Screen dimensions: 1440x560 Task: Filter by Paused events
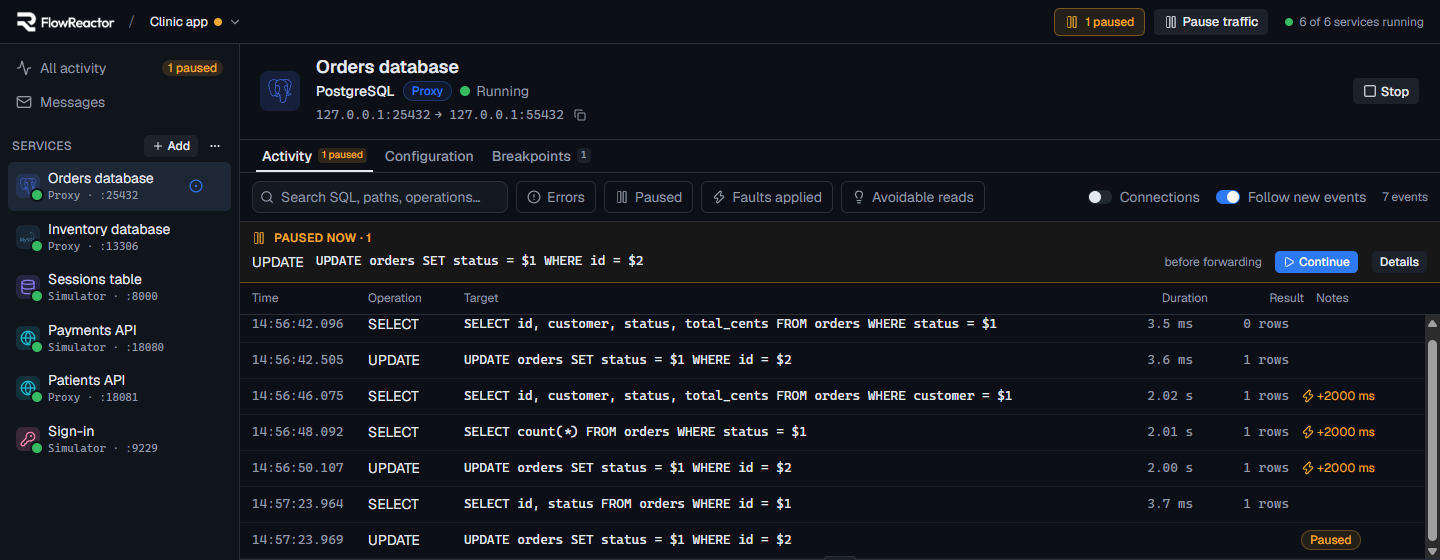(648, 197)
